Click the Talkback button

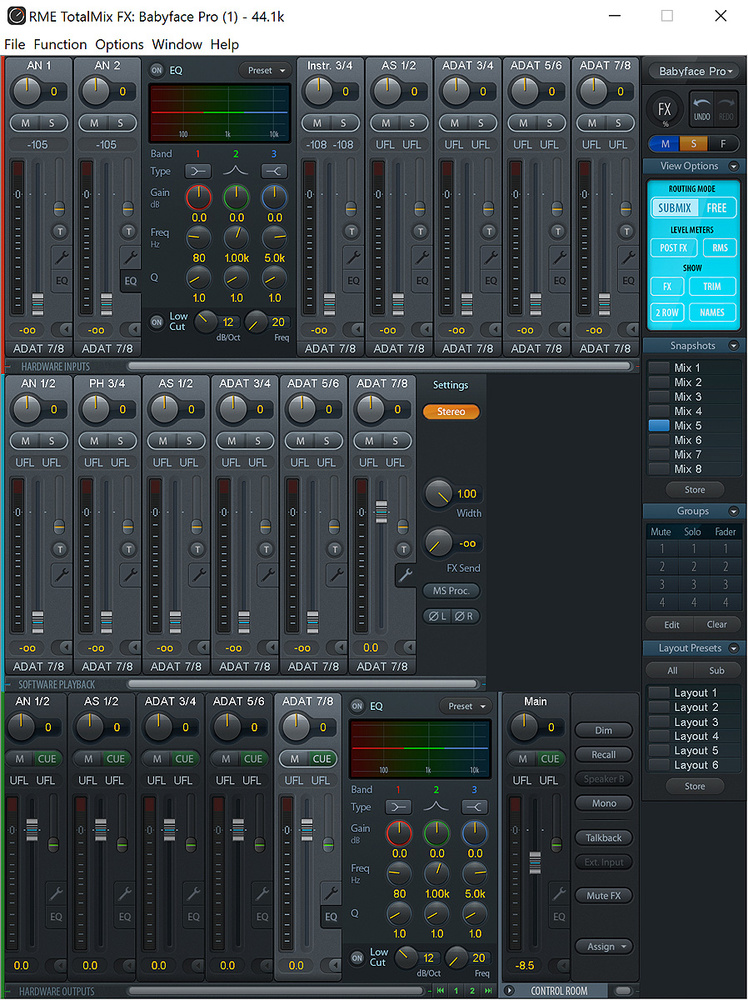point(603,838)
